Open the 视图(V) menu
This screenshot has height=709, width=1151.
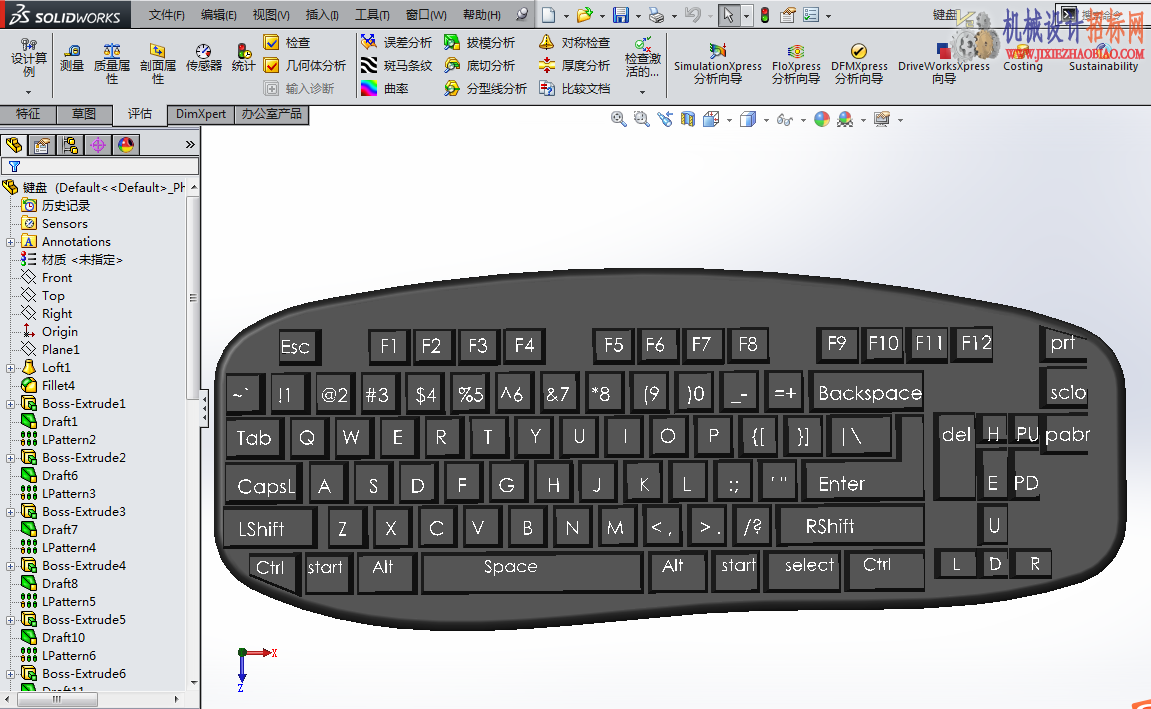(x=271, y=15)
